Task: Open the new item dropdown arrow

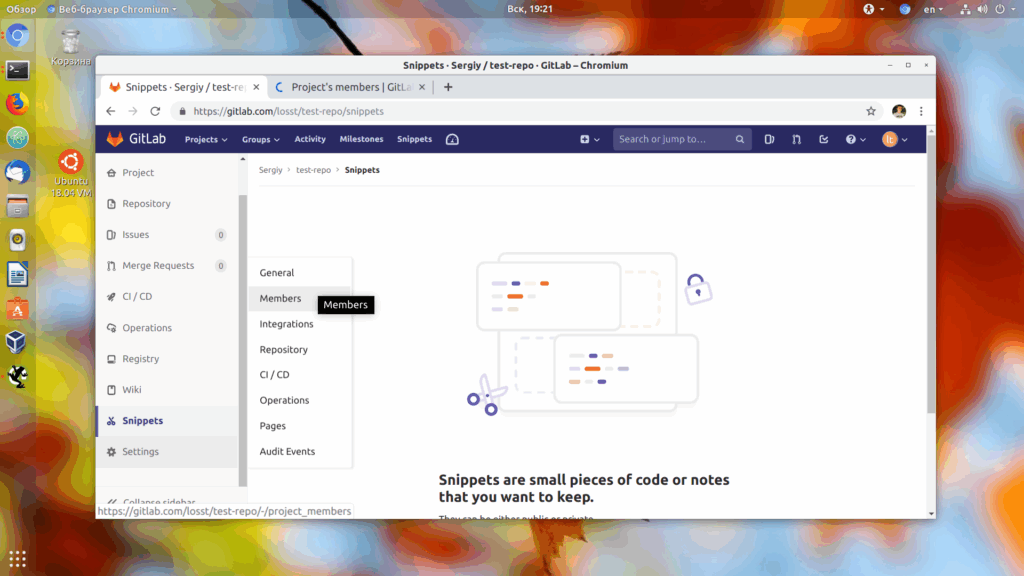Action: tap(597, 140)
